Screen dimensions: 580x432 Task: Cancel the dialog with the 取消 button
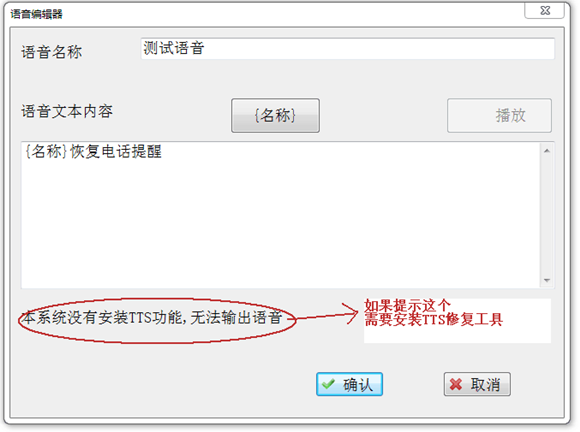pos(477,384)
